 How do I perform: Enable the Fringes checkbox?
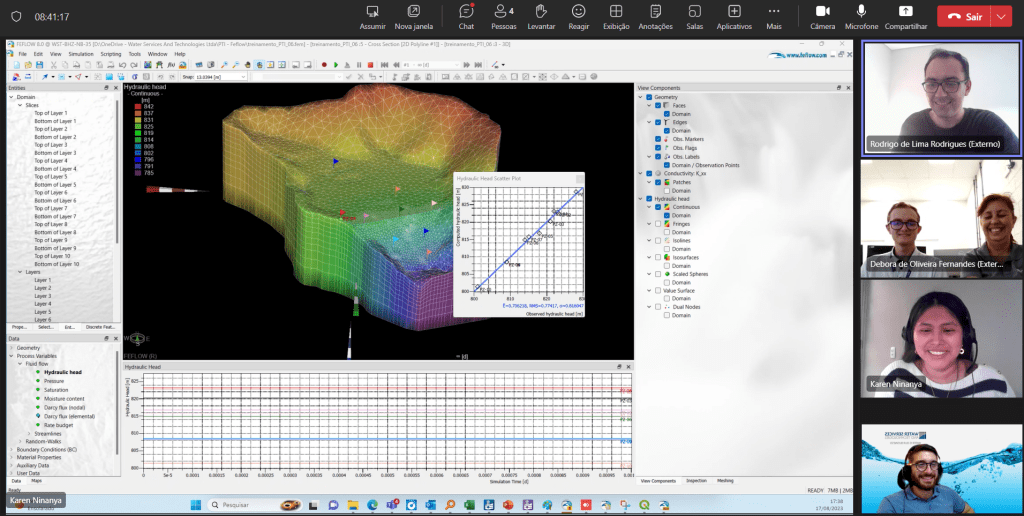click(657, 223)
